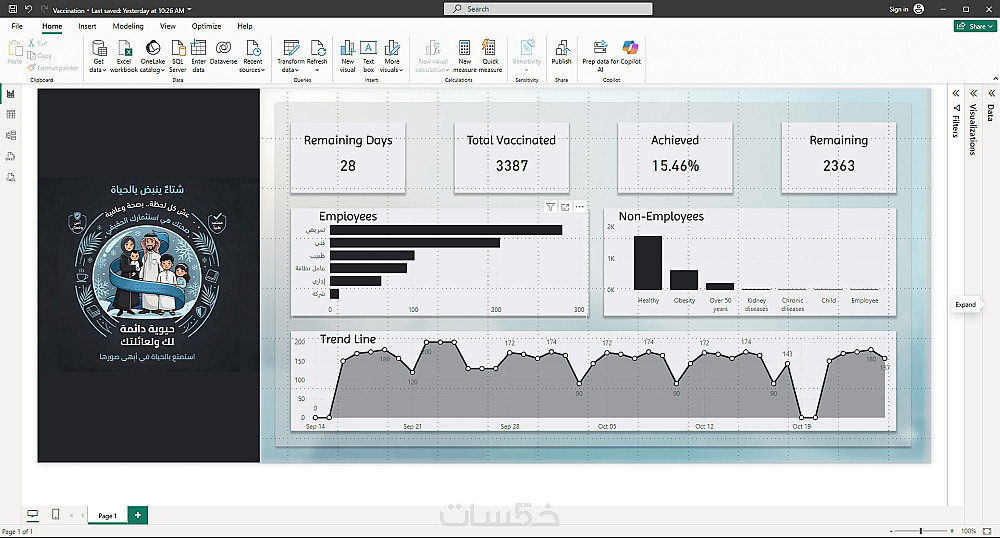Click the Enter data icon
The height and width of the screenshot is (538, 1000).
[x=198, y=48]
